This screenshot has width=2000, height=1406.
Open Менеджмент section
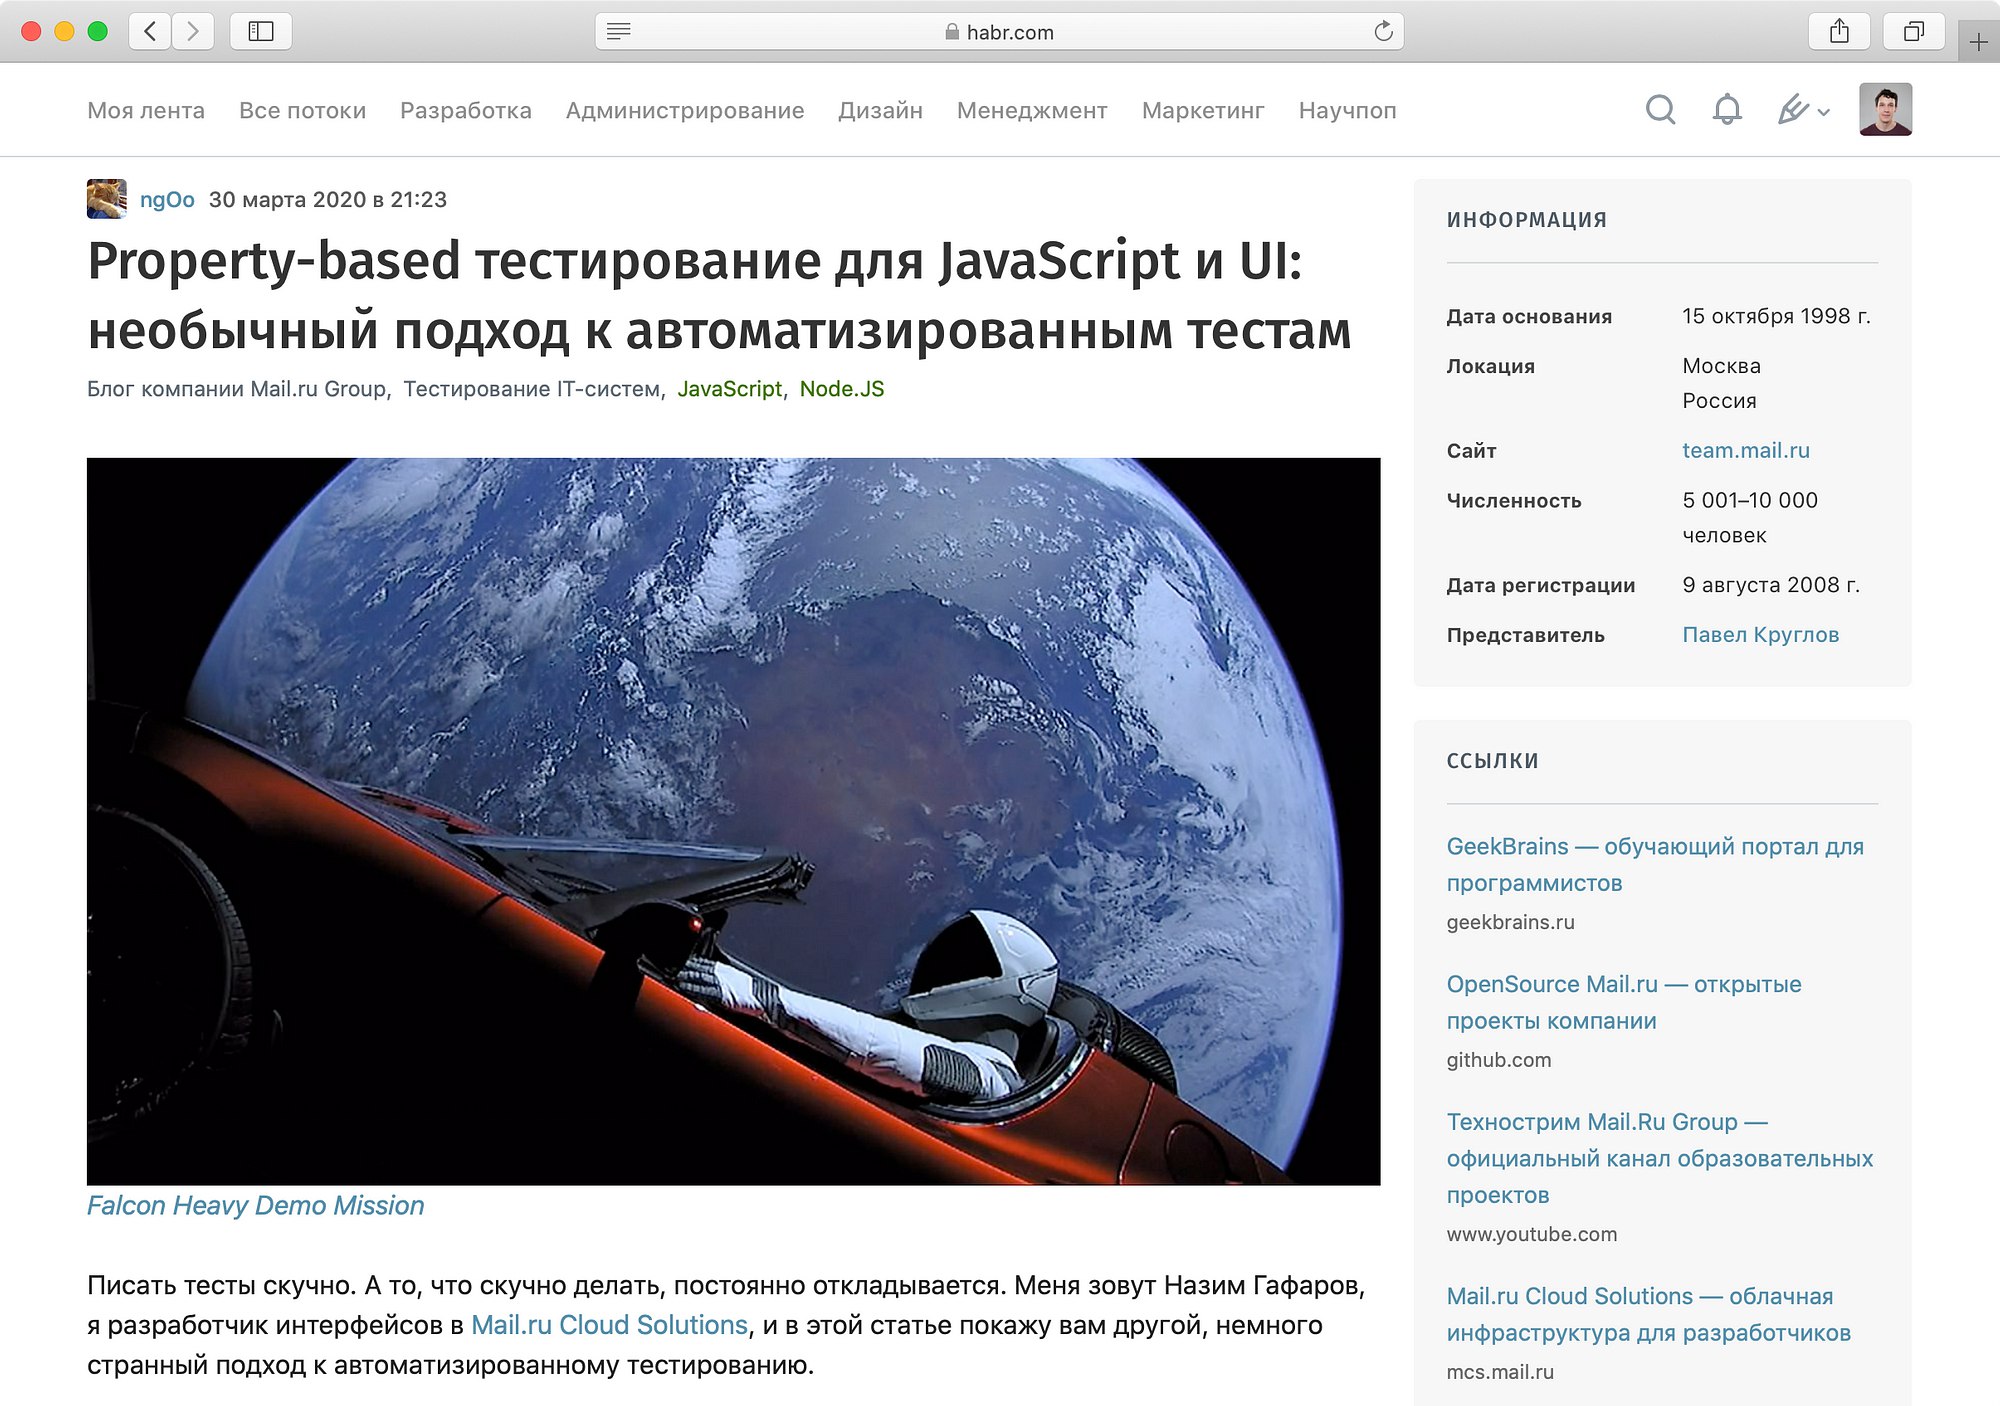pyautogui.click(x=1032, y=111)
